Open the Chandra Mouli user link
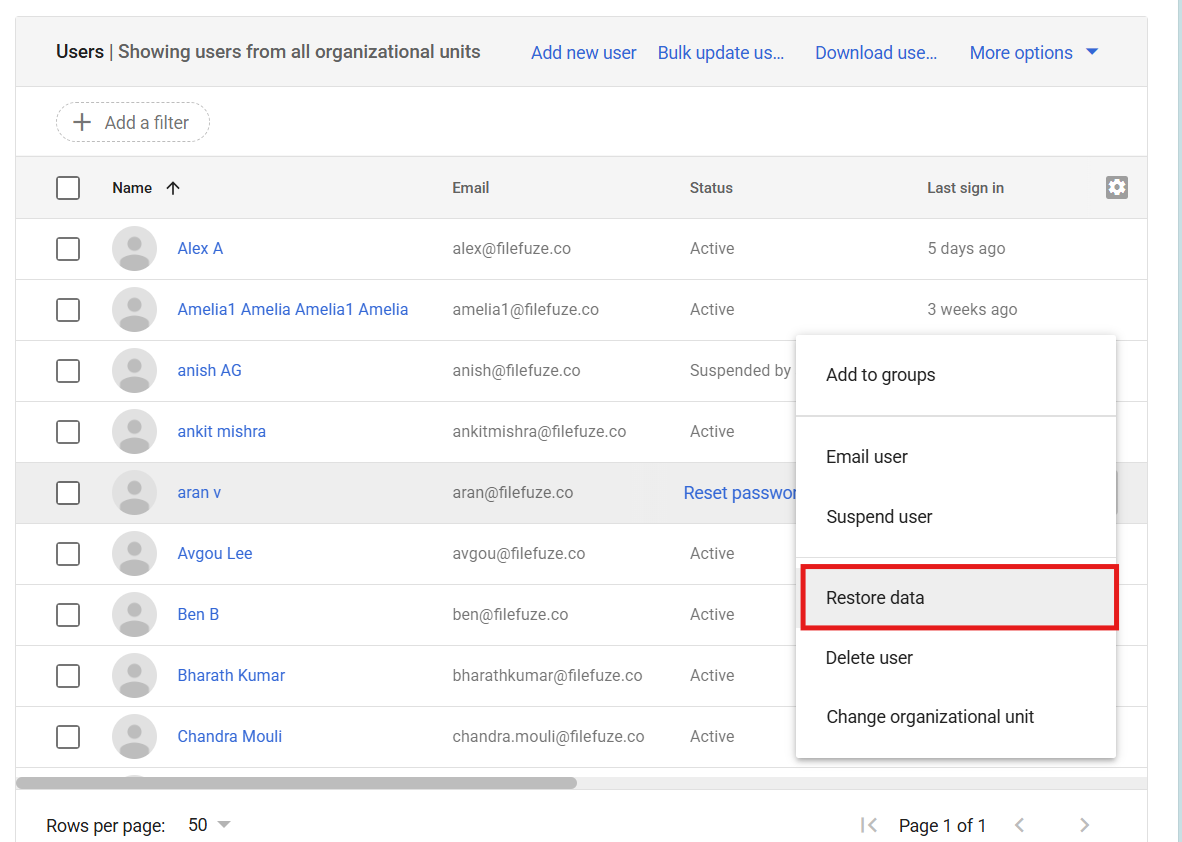The image size is (1182, 842). [230, 736]
